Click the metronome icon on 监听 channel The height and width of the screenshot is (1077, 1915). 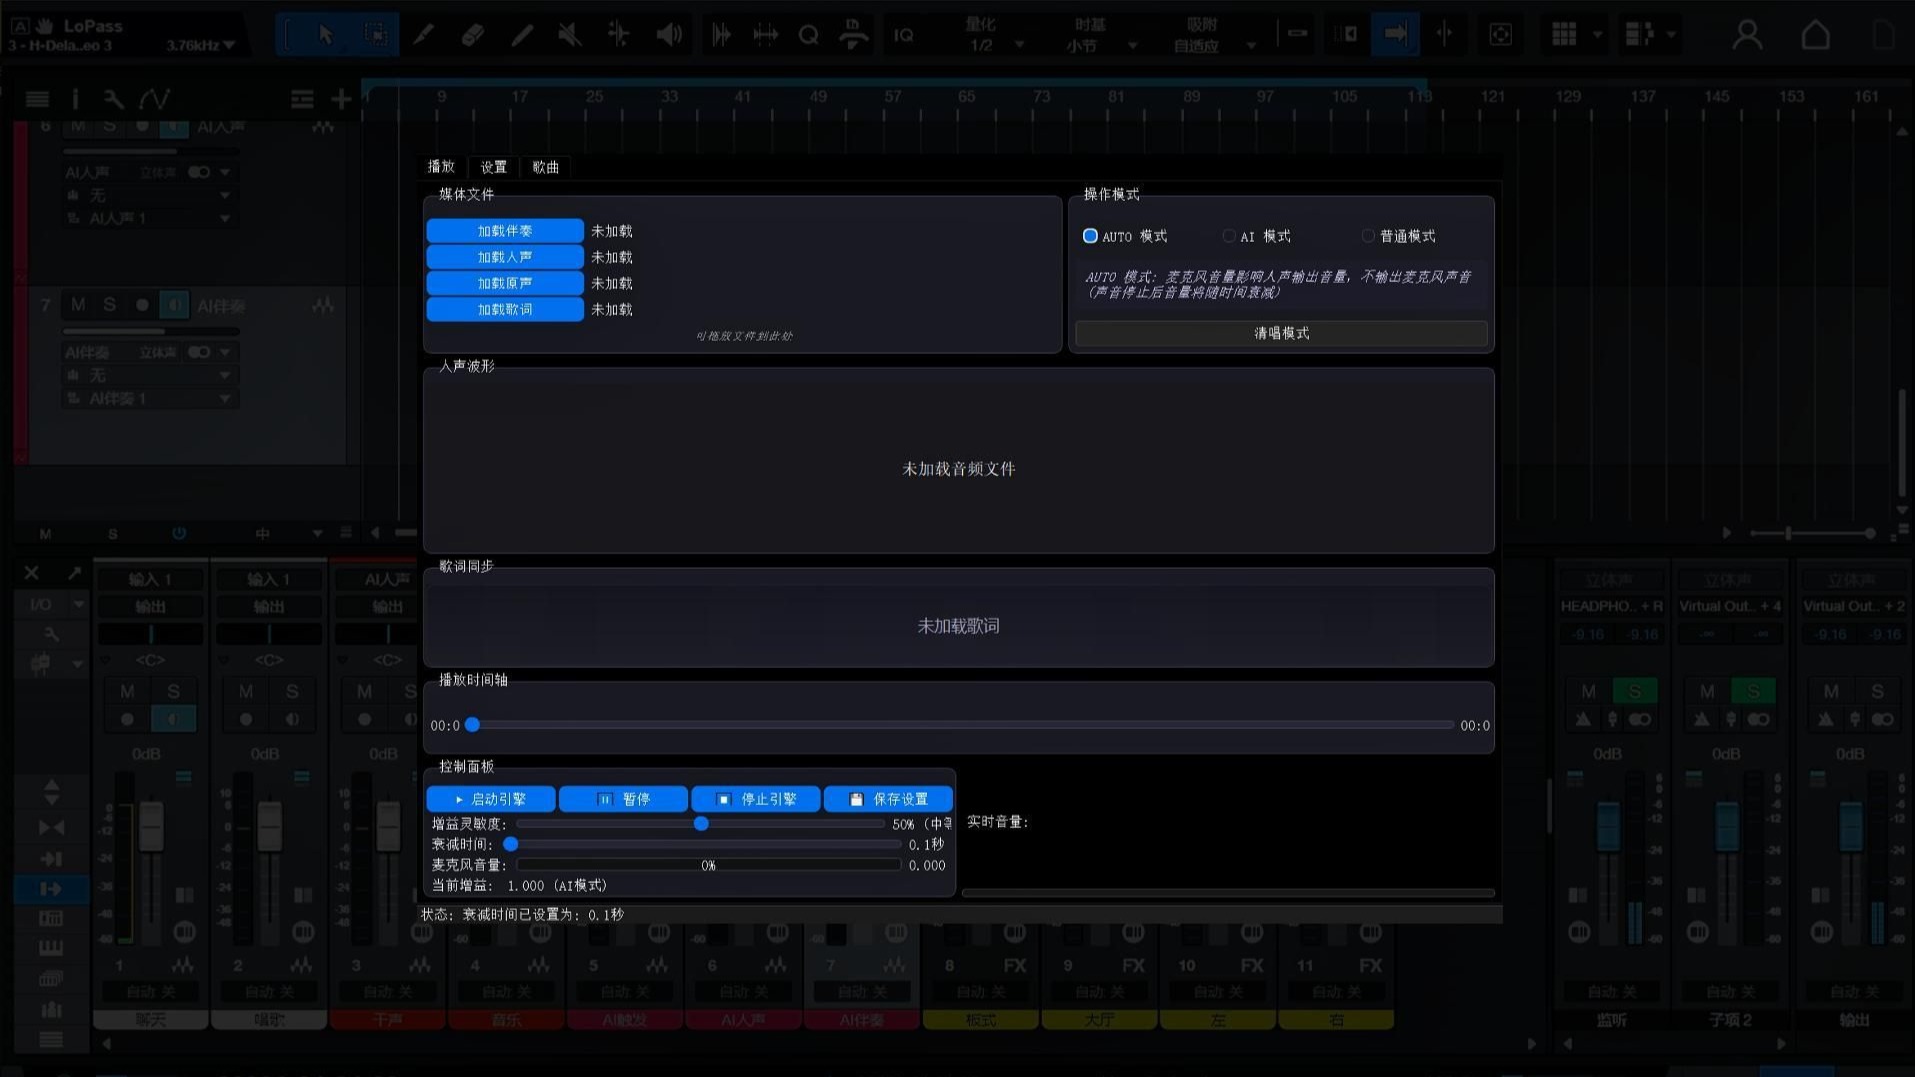click(x=1583, y=719)
